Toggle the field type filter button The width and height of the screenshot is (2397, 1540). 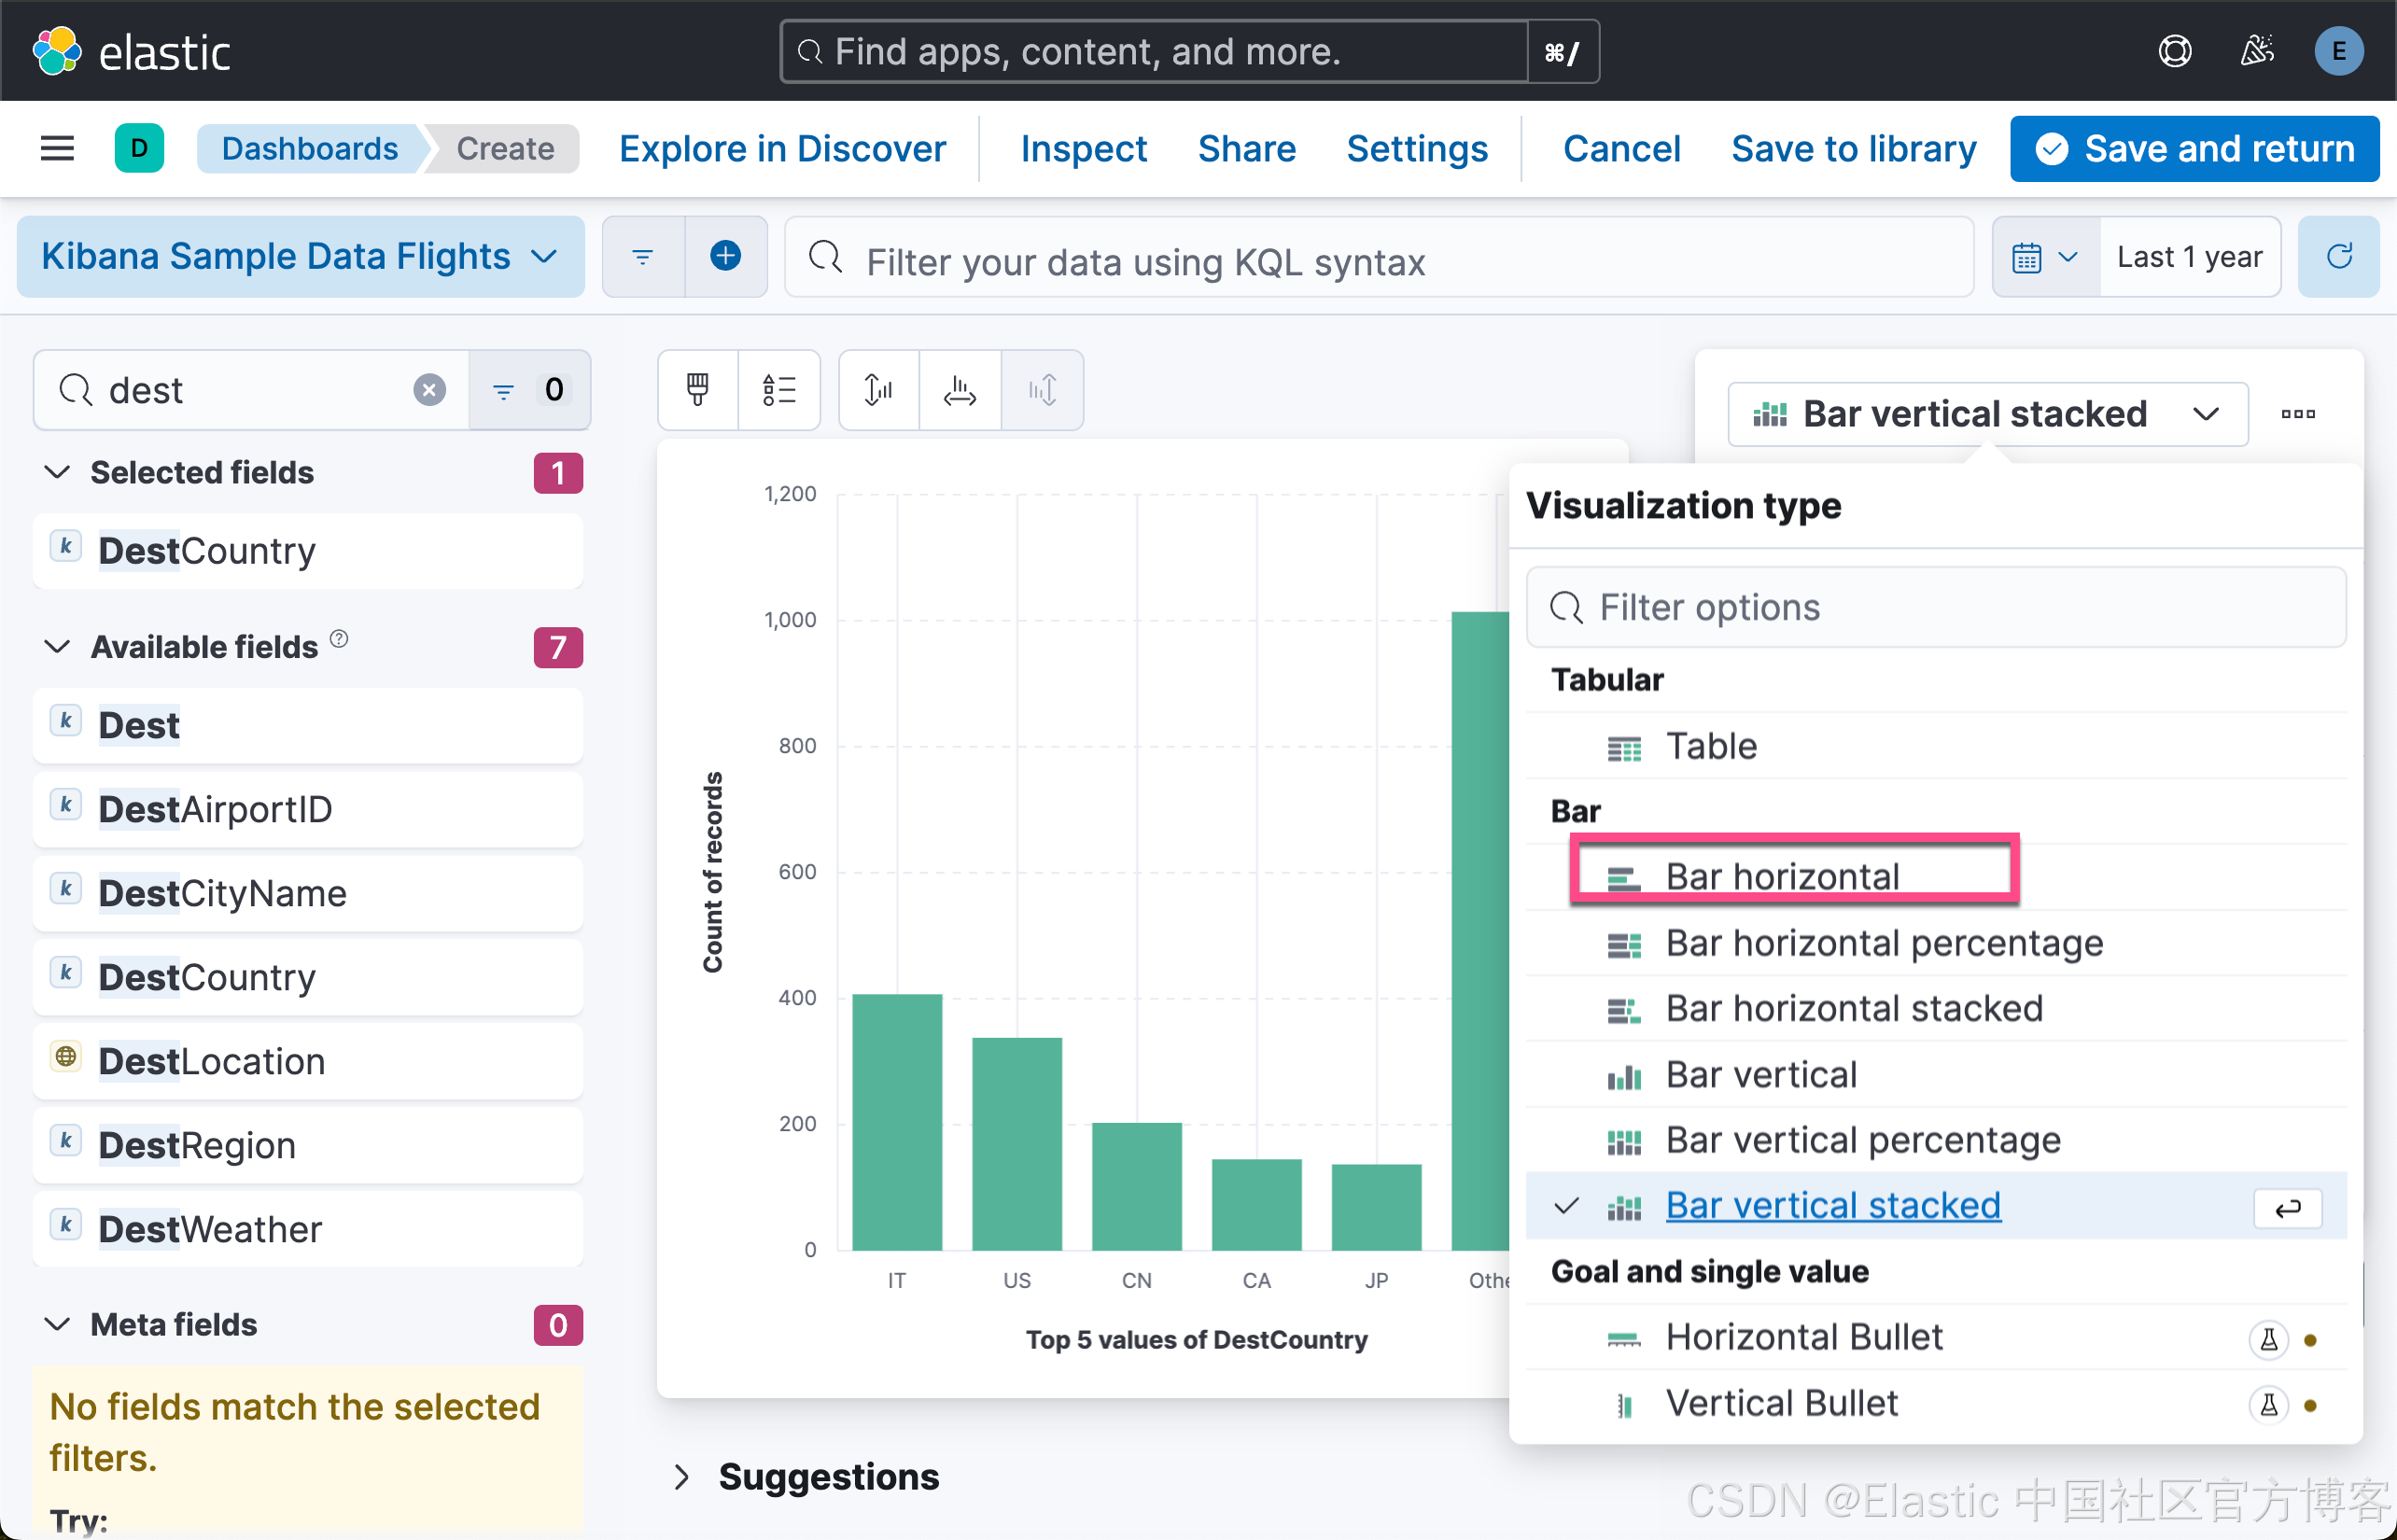pyautogui.click(x=528, y=389)
